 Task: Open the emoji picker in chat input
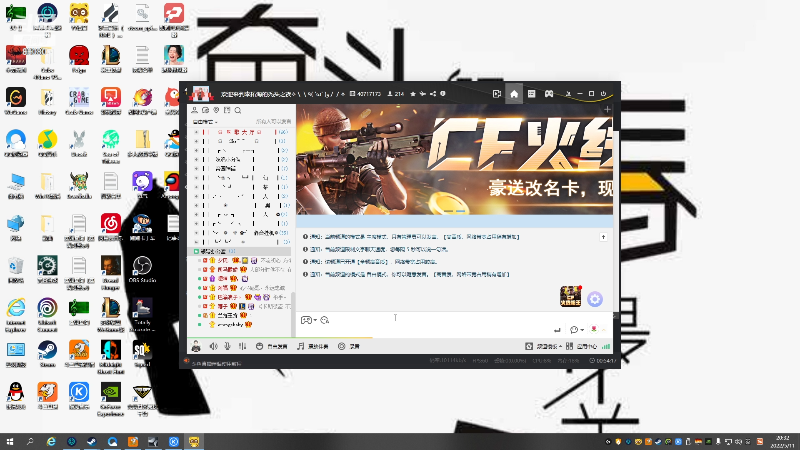(324, 320)
